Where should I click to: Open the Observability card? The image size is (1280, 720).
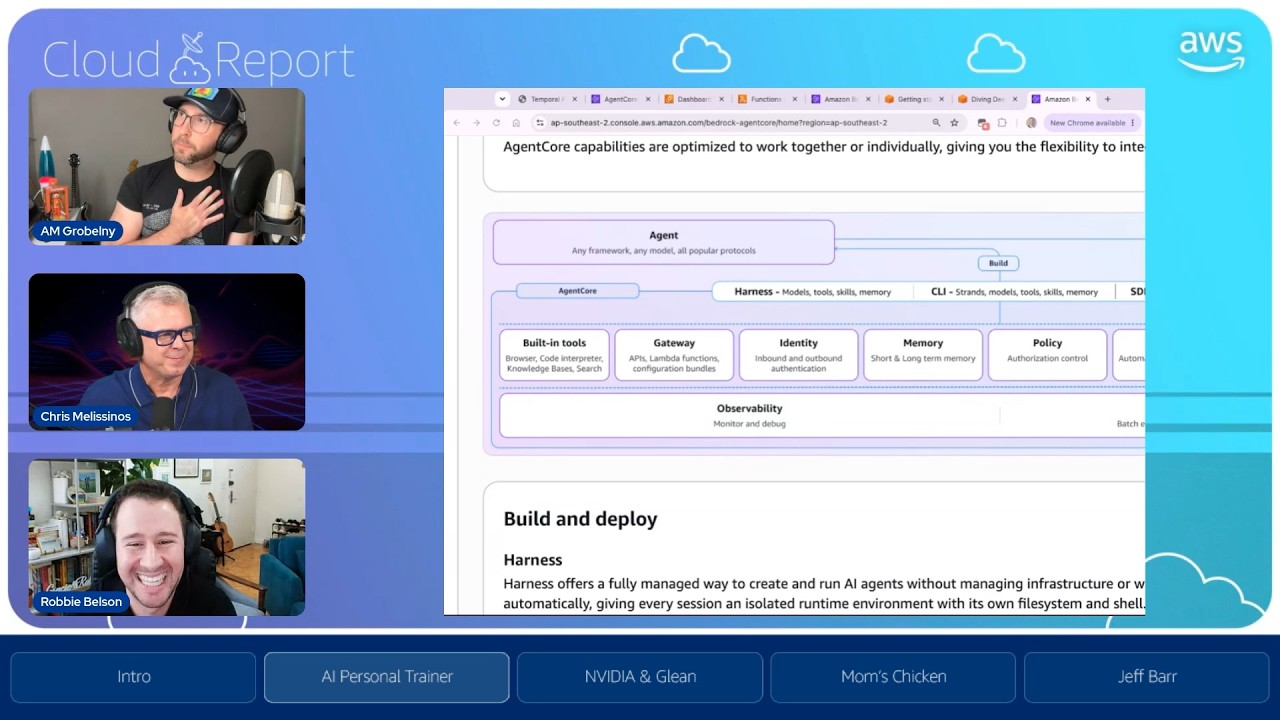(750, 415)
